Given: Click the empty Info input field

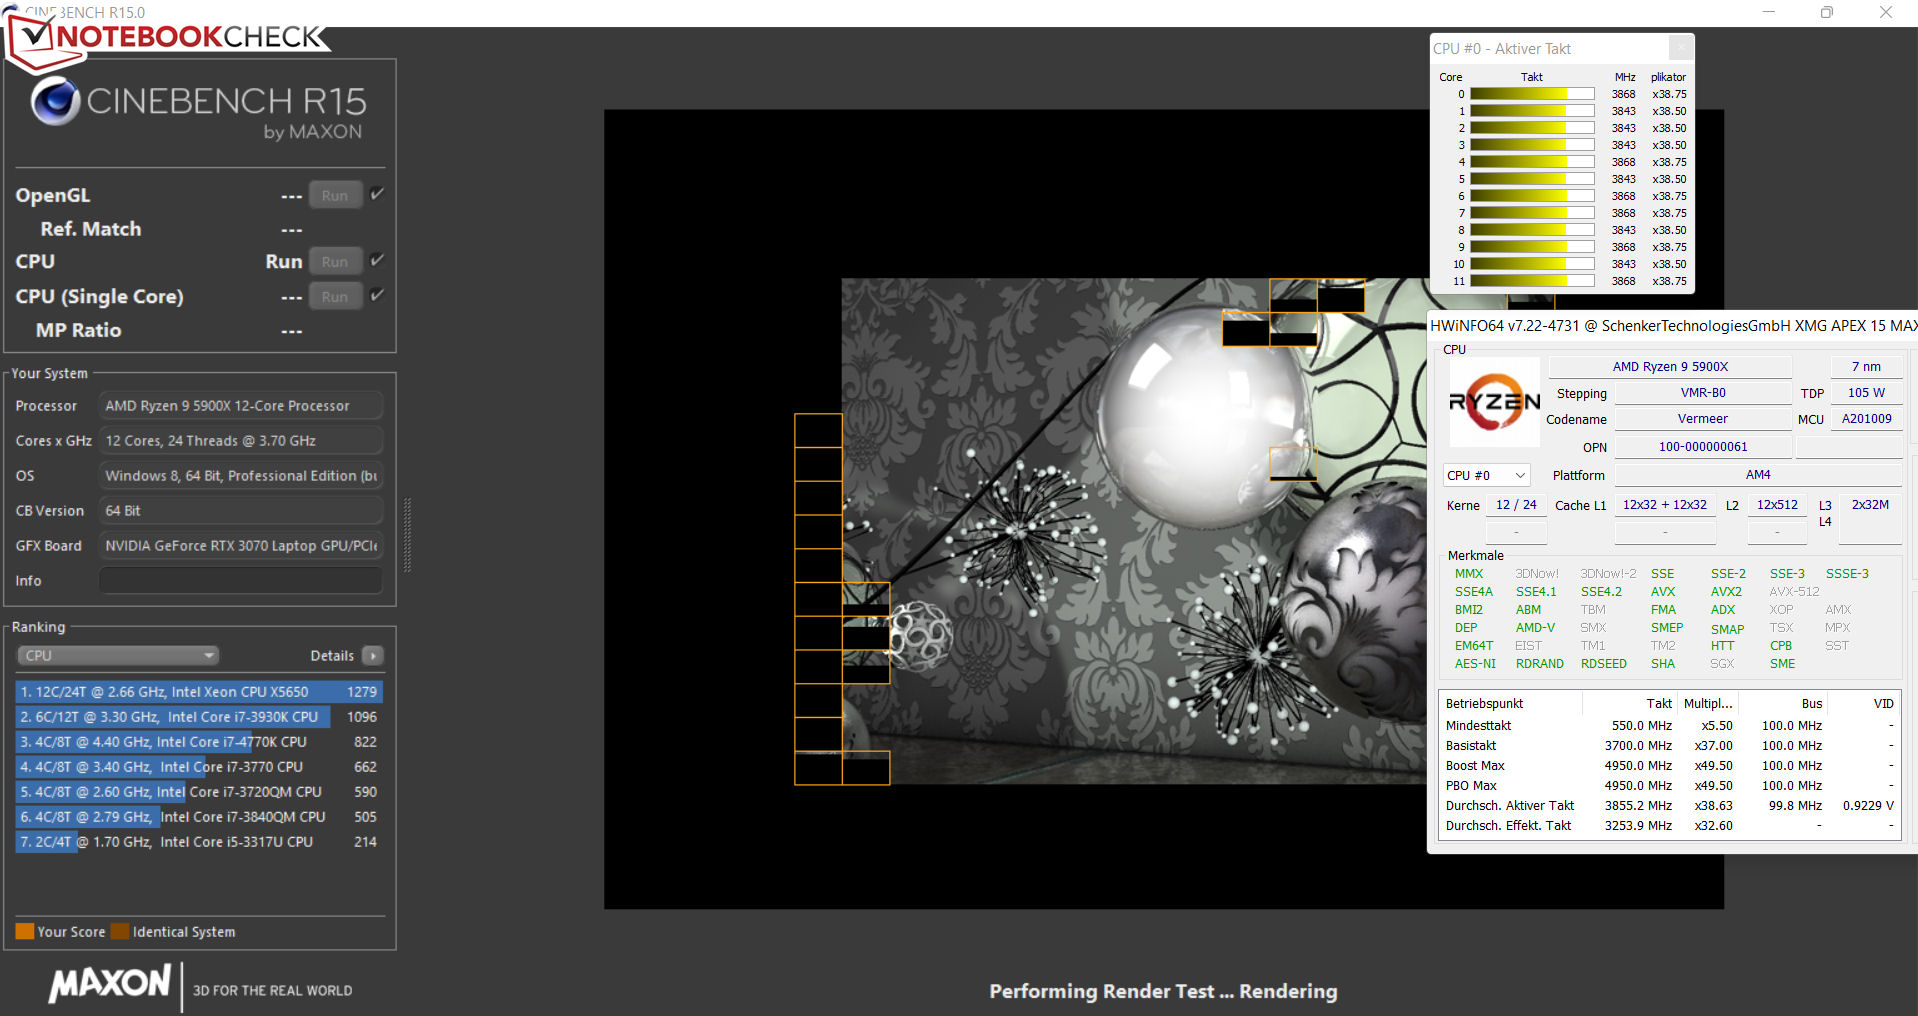Looking at the screenshot, I should (x=241, y=581).
